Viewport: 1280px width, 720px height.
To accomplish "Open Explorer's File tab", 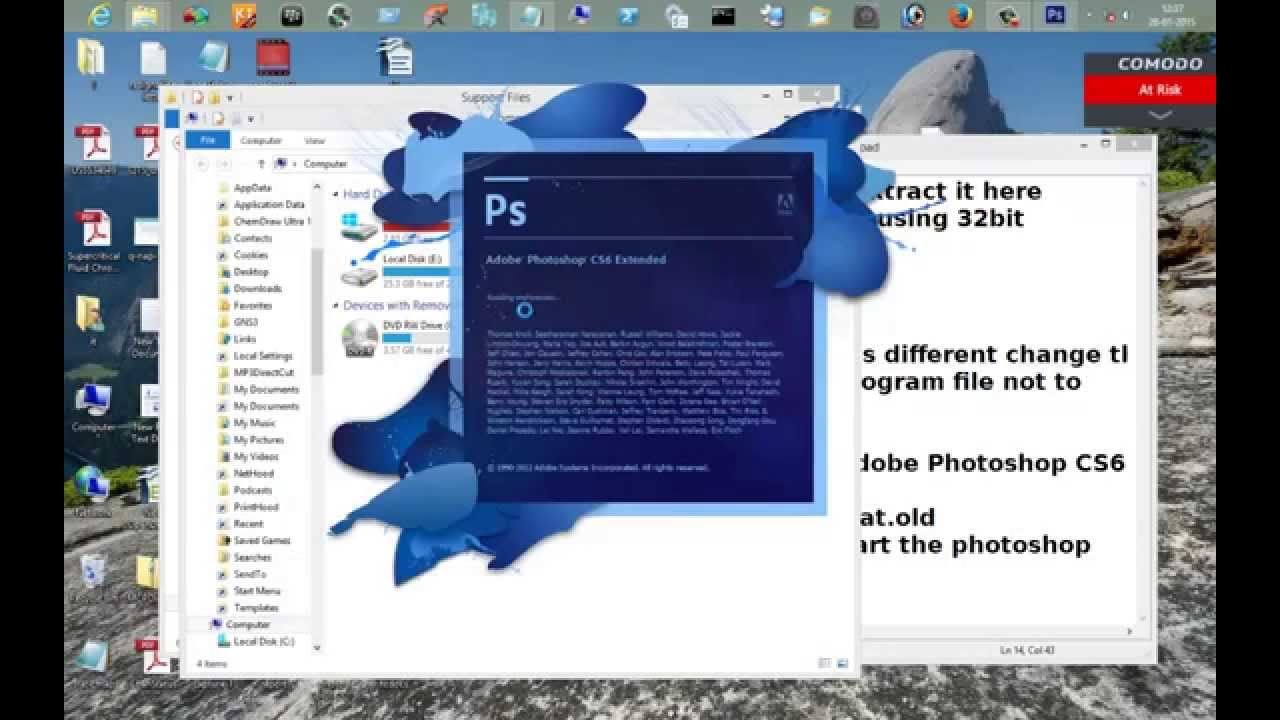I will [208, 141].
